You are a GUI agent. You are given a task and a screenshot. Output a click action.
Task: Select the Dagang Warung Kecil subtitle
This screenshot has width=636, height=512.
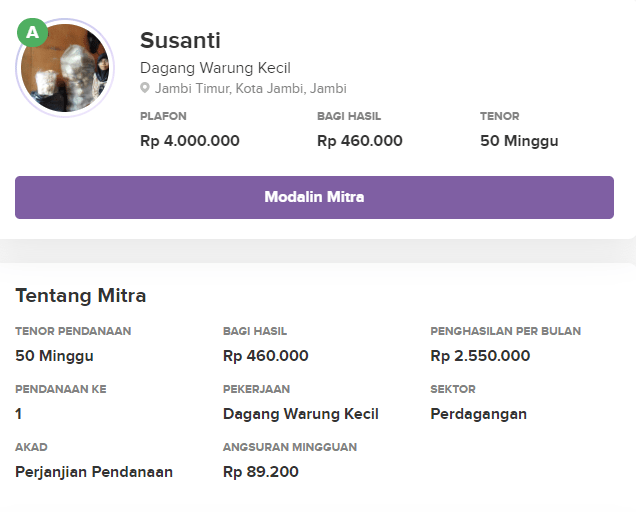click(215, 68)
